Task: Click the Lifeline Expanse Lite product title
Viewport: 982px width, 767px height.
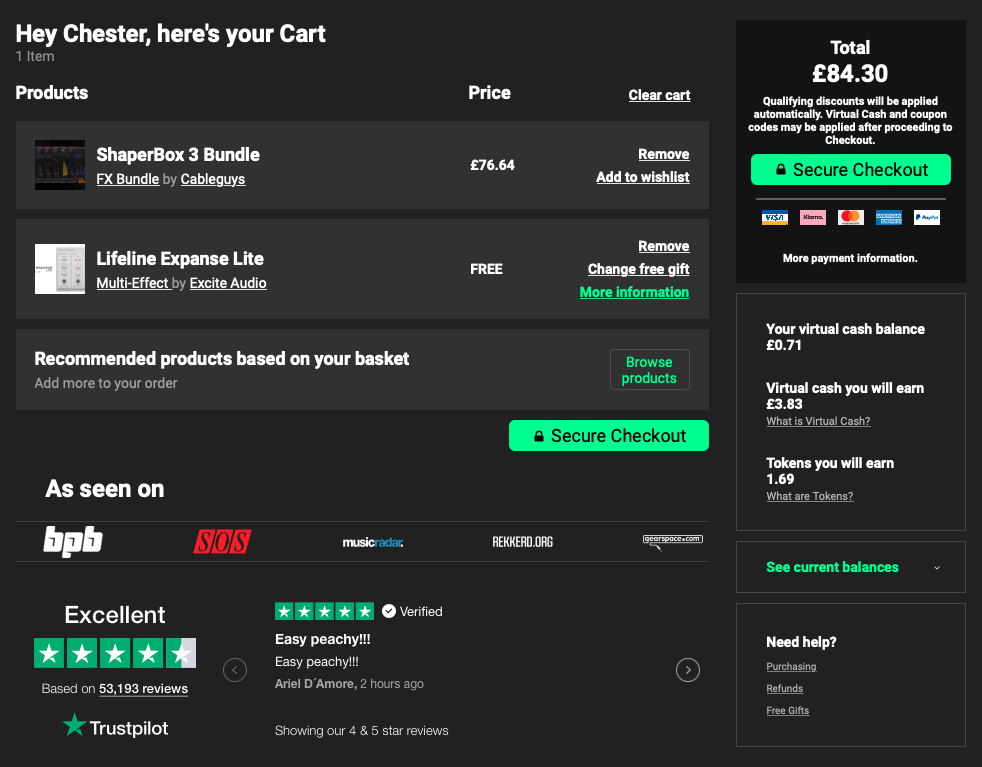Action: tap(180, 259)
